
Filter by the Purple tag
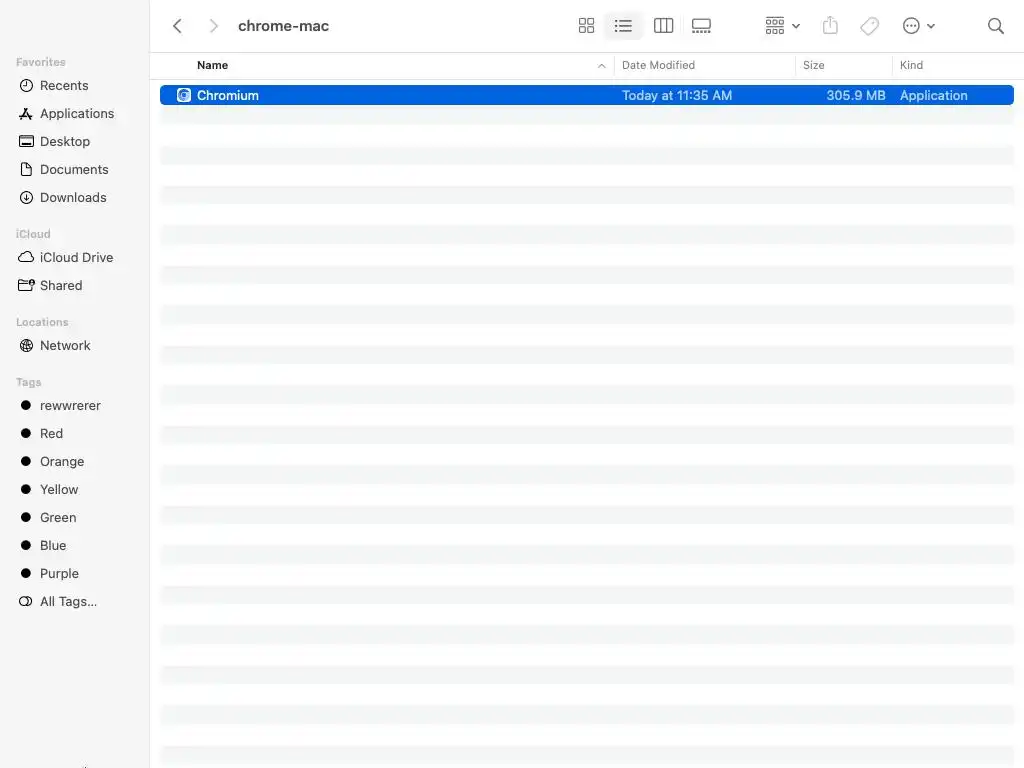pos(50,575)
